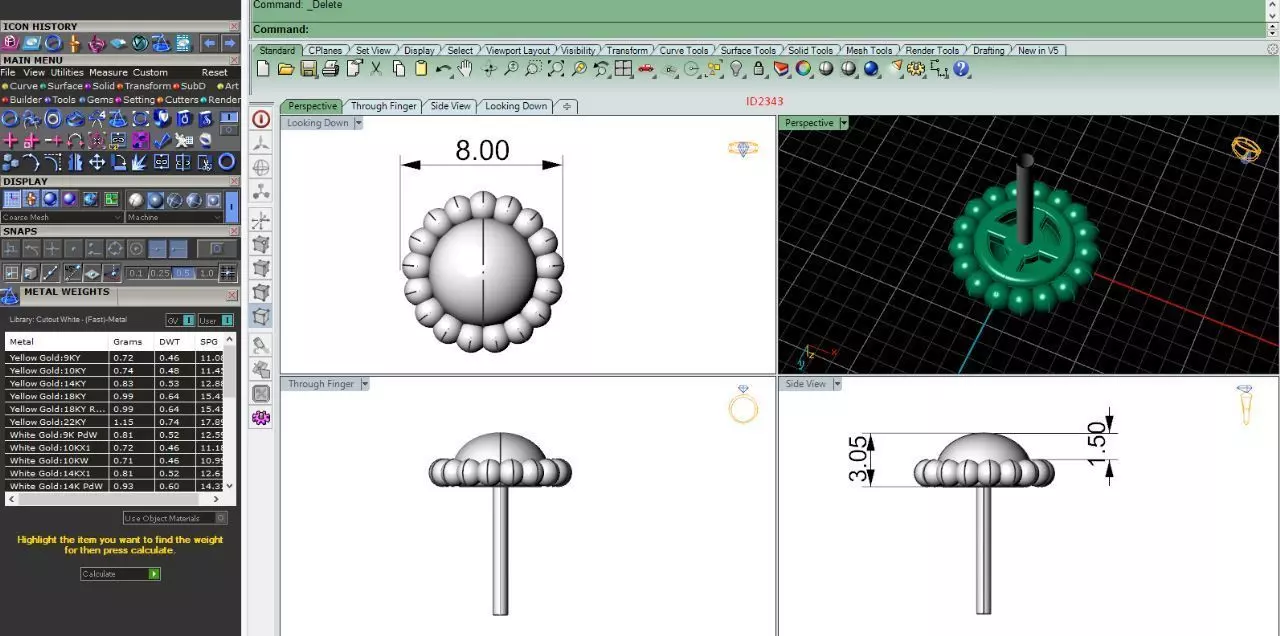
Task: Open a file with the folder icon
Action: click(286, 69)
